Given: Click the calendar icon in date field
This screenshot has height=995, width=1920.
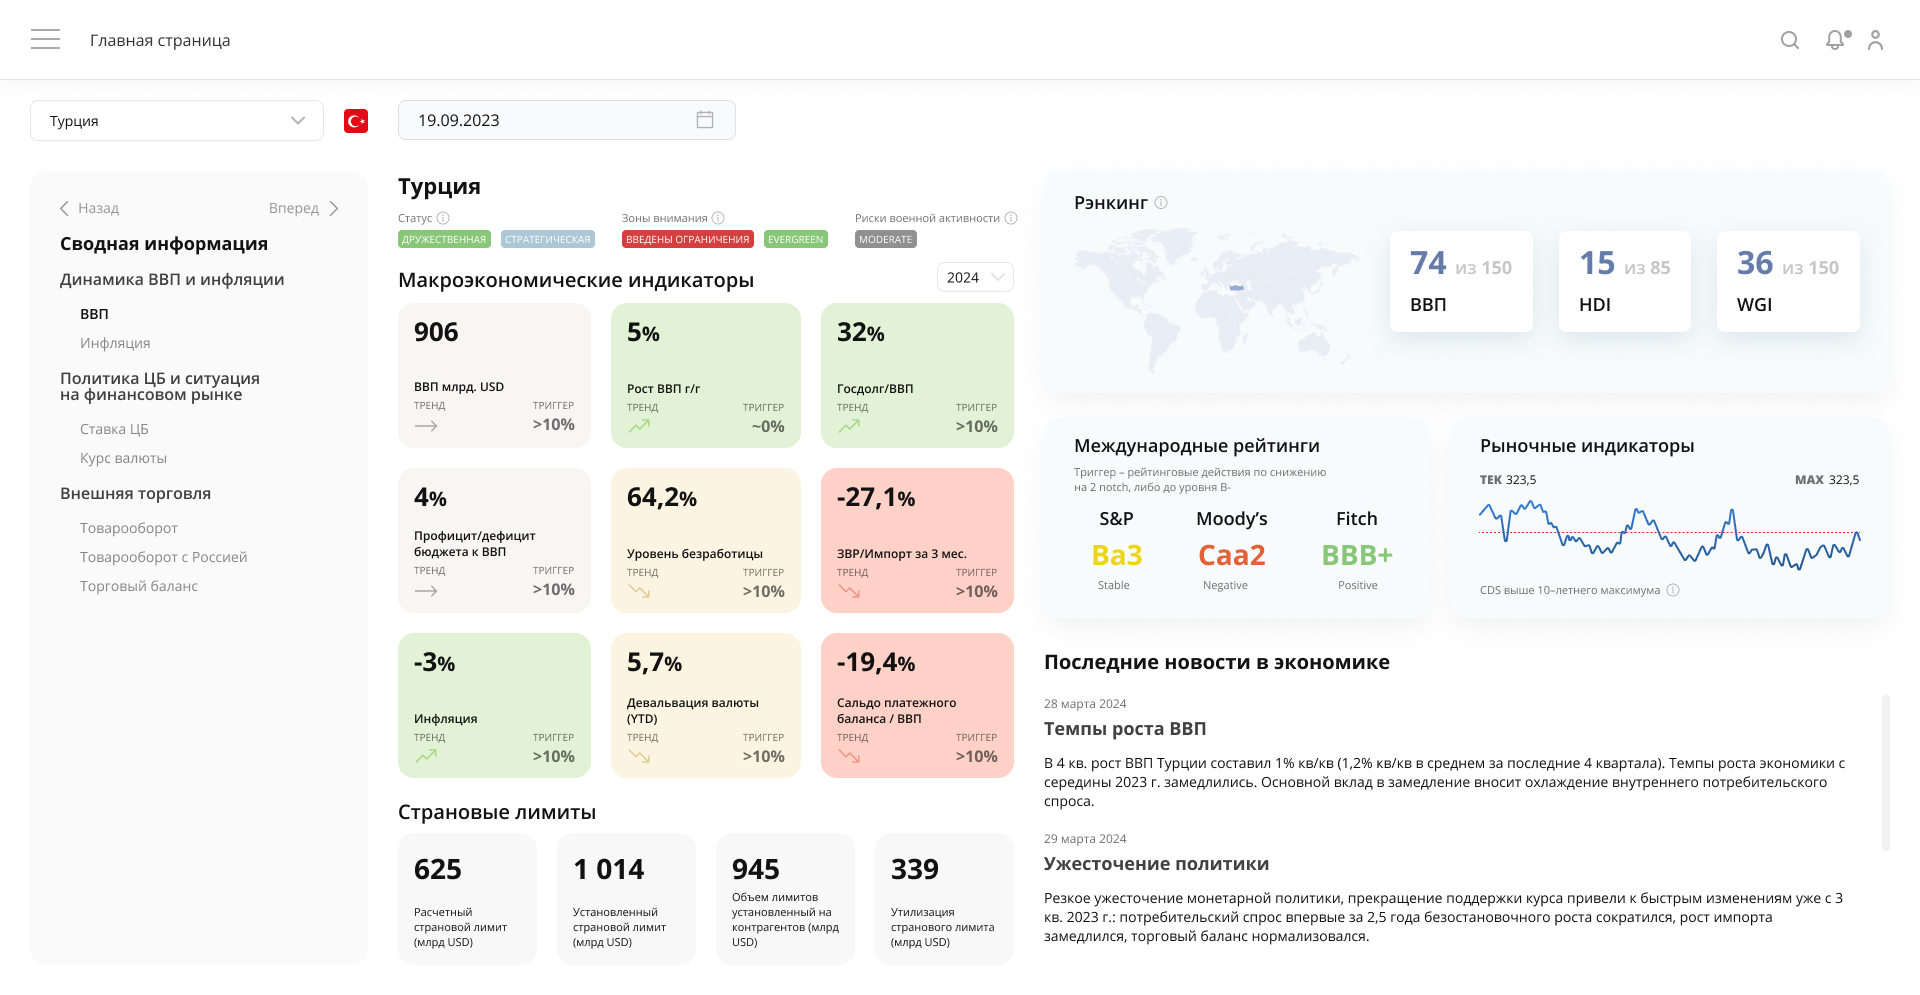Looking at the screenshot, I should tap(705, 120).
